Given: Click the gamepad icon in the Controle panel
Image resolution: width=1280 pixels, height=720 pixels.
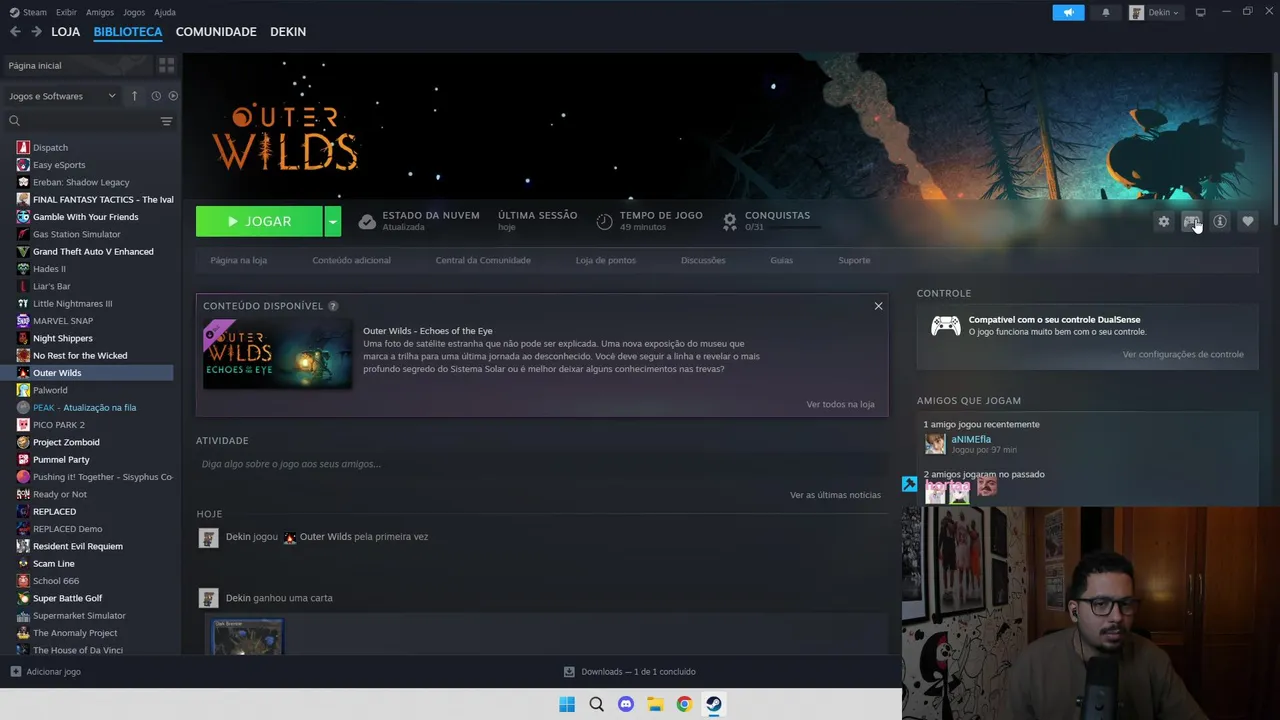Looking at the screenshot, I should (x=946, y=326).
